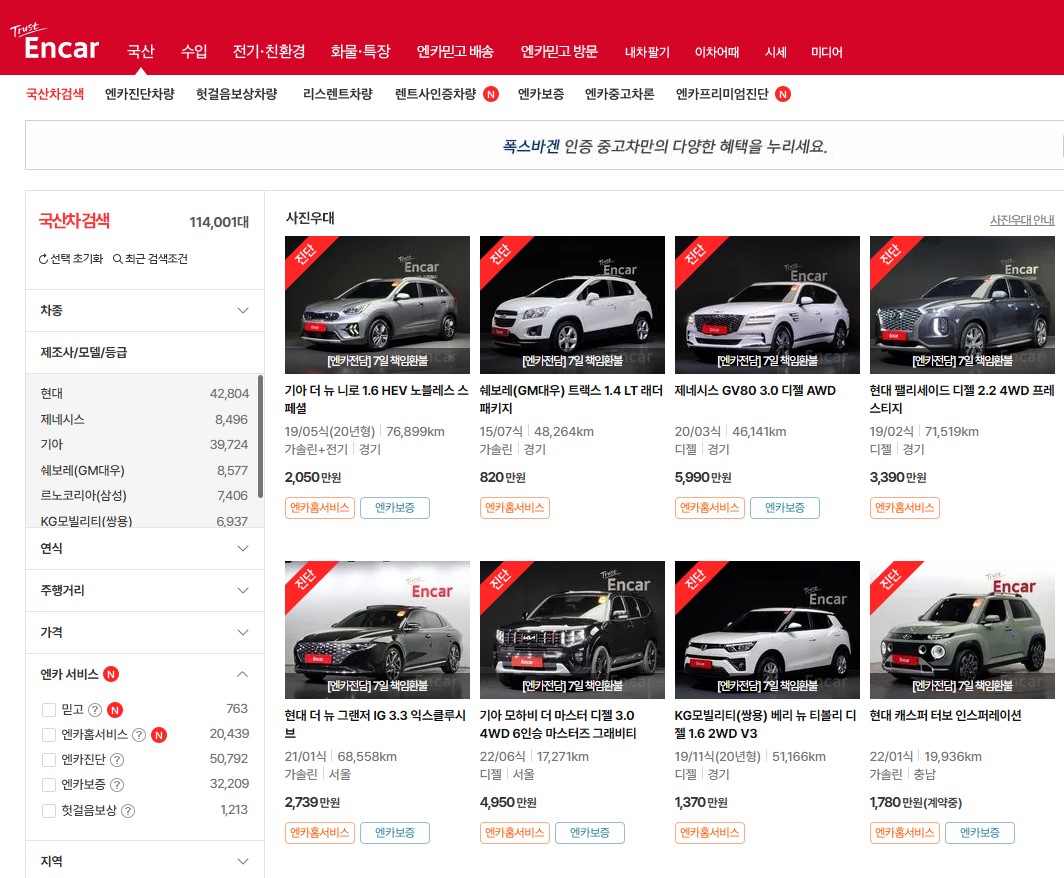Open the 수입 top menu

[194, 52]
